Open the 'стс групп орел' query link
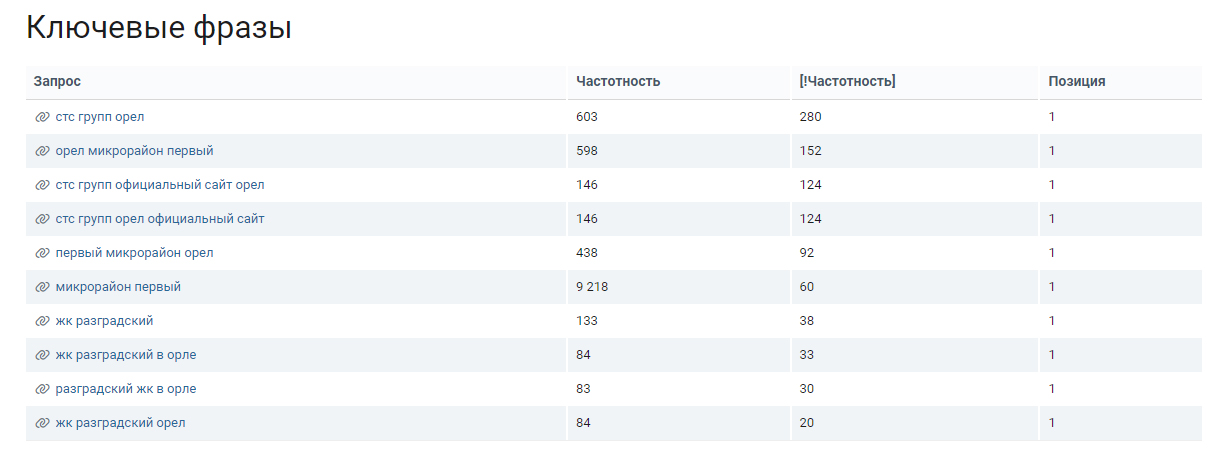The width and height of the screenshot is (1230, 460). 100,117
